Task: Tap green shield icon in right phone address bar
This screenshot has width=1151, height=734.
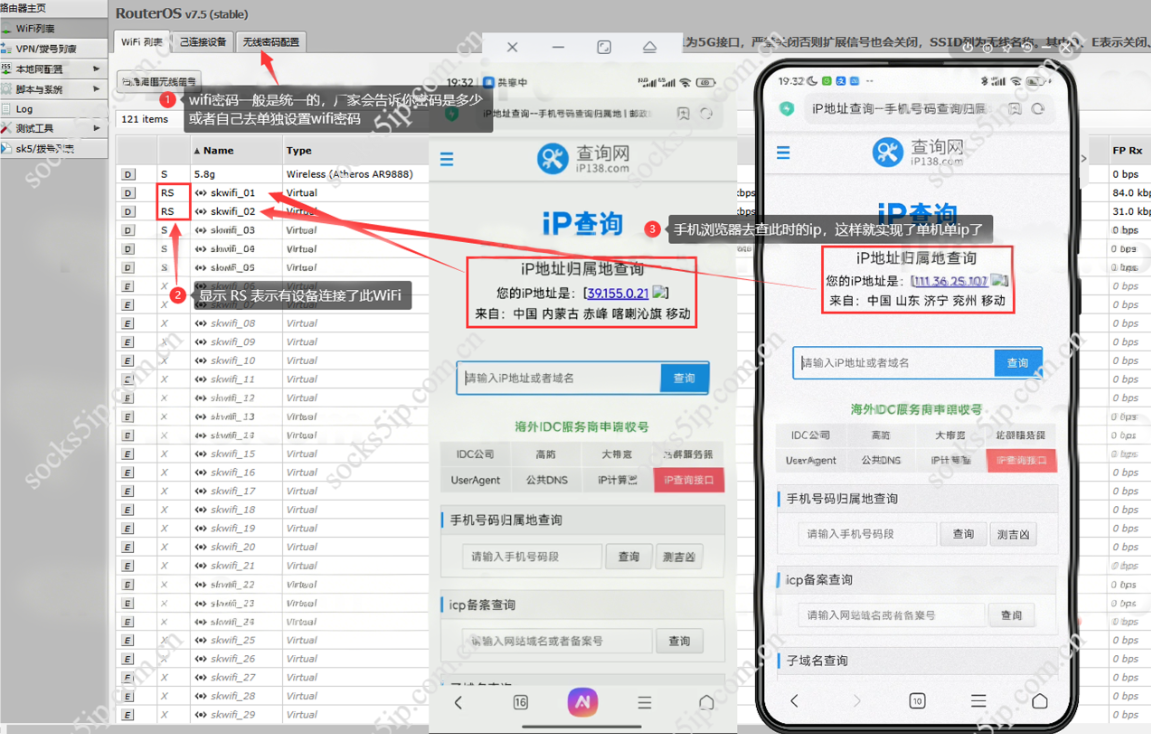Action: point(787,109)
